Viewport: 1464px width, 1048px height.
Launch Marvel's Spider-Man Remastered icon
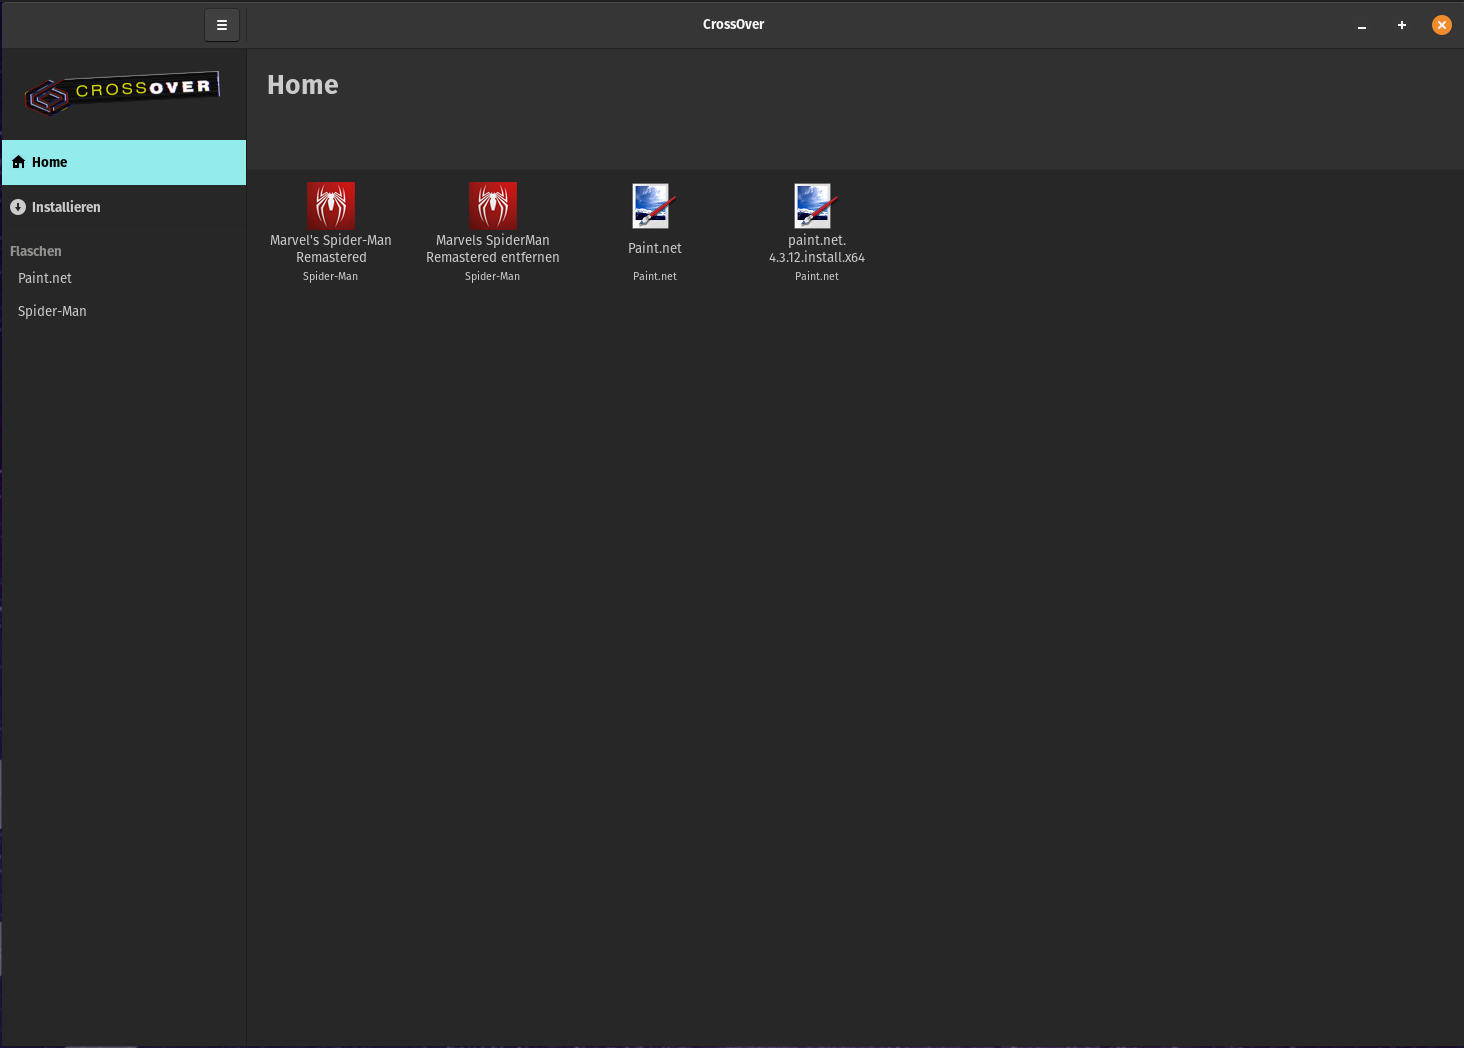(331, 206)
